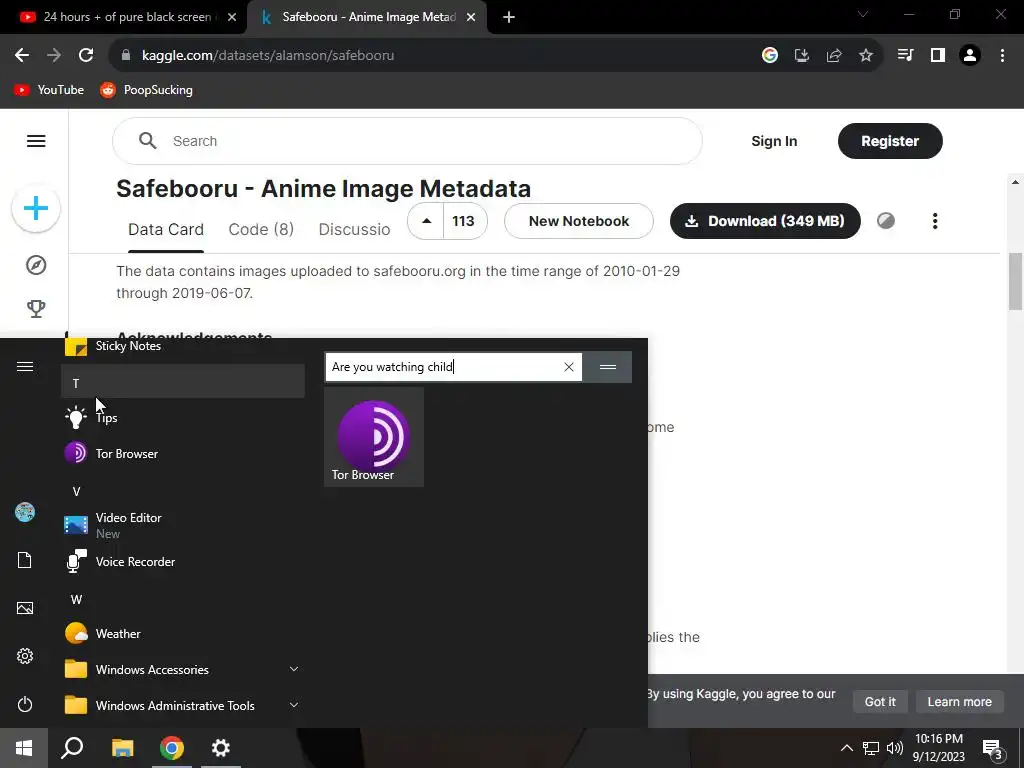Switch to the YouTube black screen tab

point(125,17)
